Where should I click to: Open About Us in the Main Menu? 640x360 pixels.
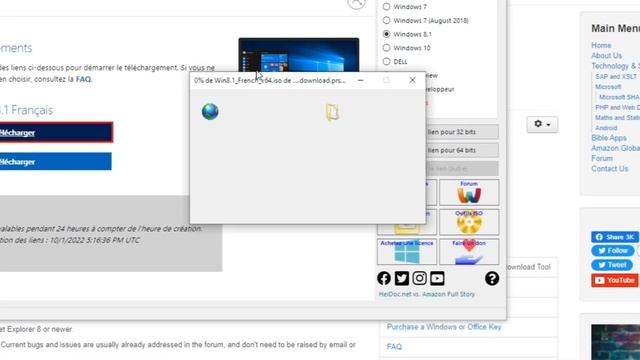point(607,56)
